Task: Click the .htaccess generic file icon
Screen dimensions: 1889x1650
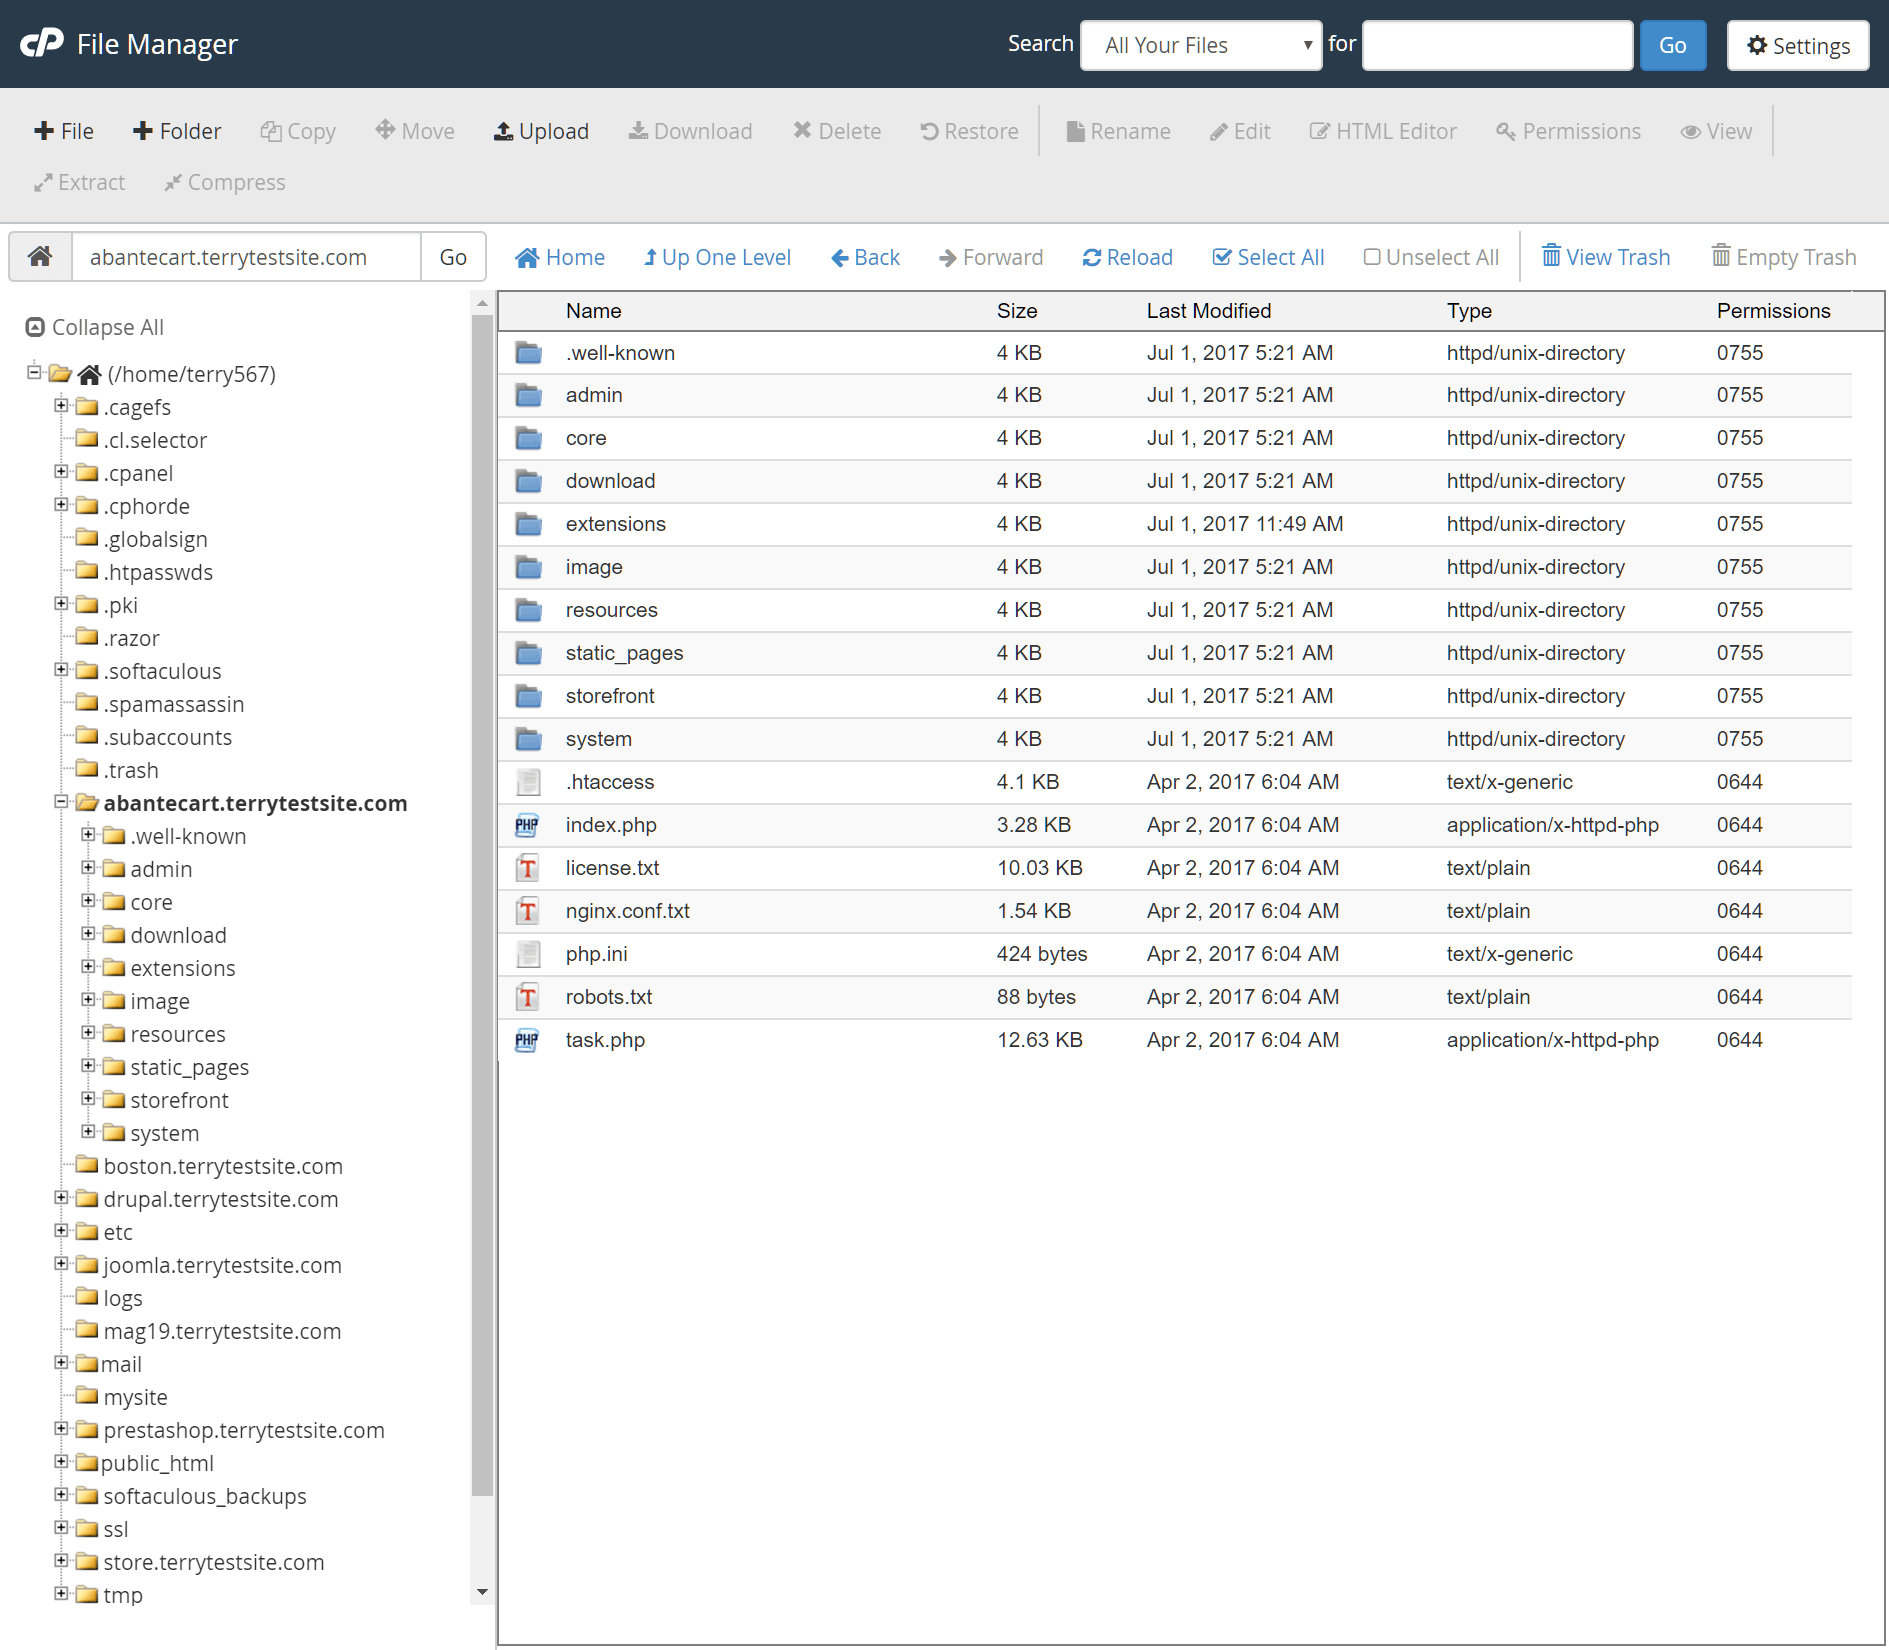Action: (528, 782)
